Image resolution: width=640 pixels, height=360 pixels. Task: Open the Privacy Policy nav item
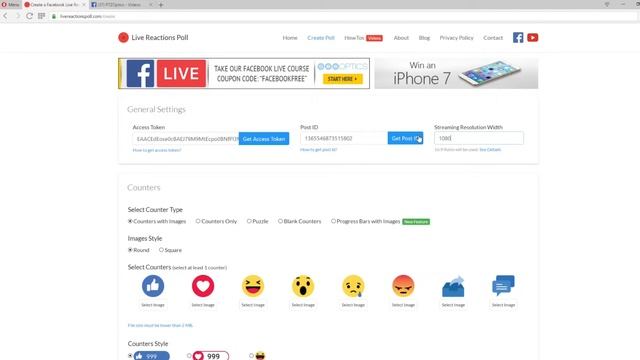(x=456, y=38)
